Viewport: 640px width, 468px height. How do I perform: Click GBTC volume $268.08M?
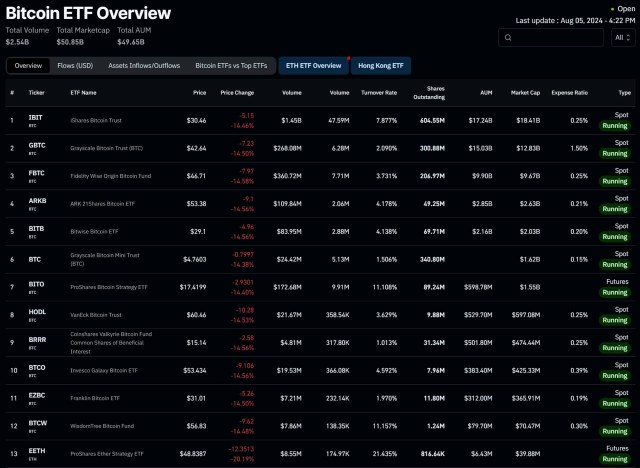coord(287,148)
